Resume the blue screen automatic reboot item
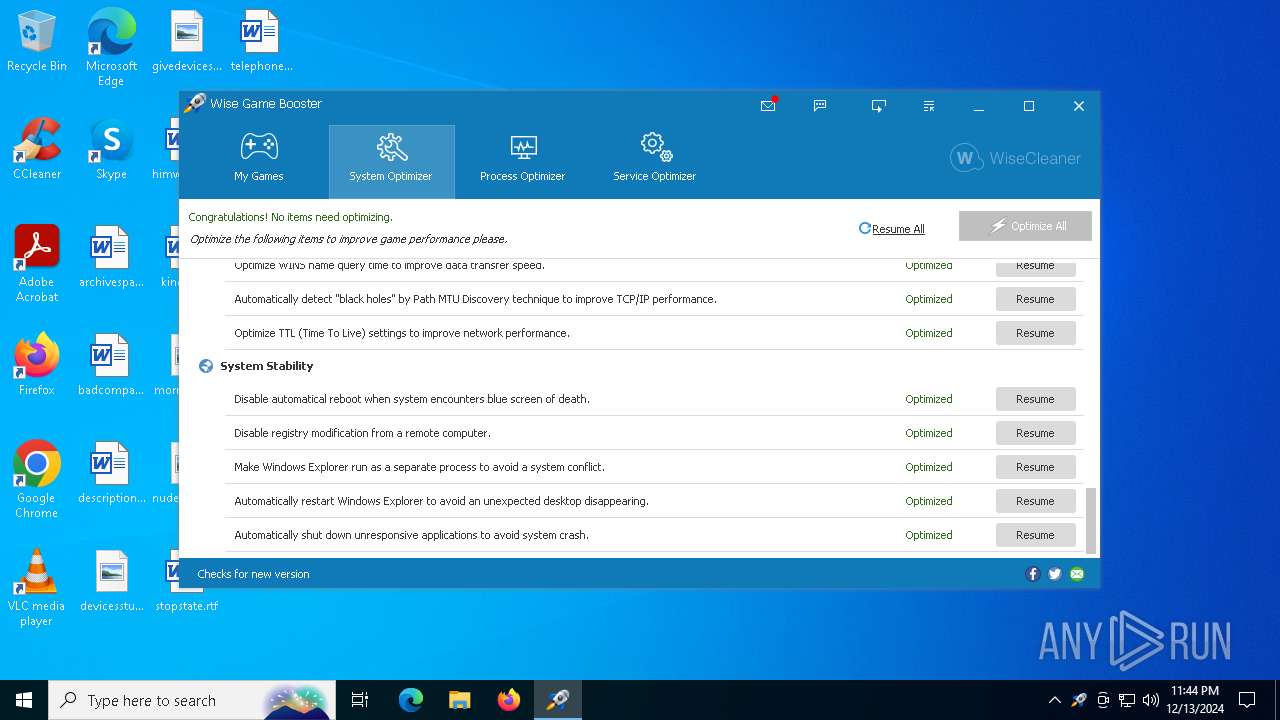1280x720 pixels. (1035, 399)
